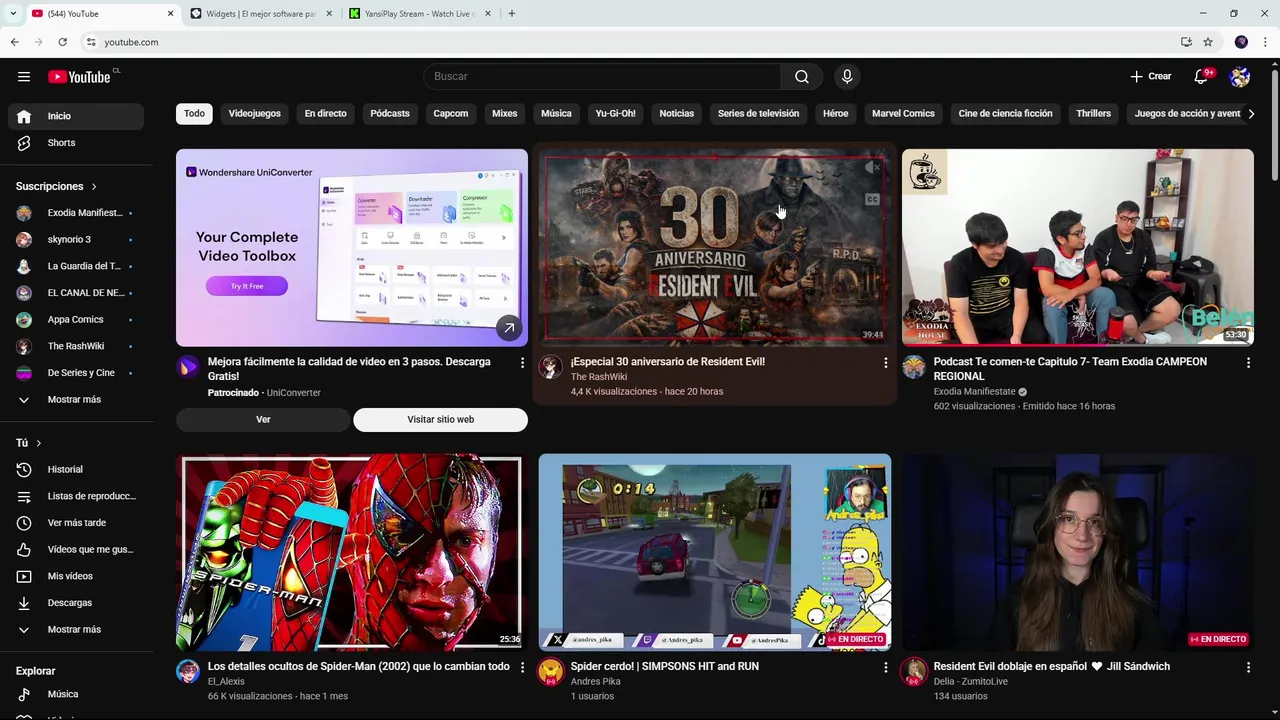Open Historial in the sidebar

tap(76, 470)
